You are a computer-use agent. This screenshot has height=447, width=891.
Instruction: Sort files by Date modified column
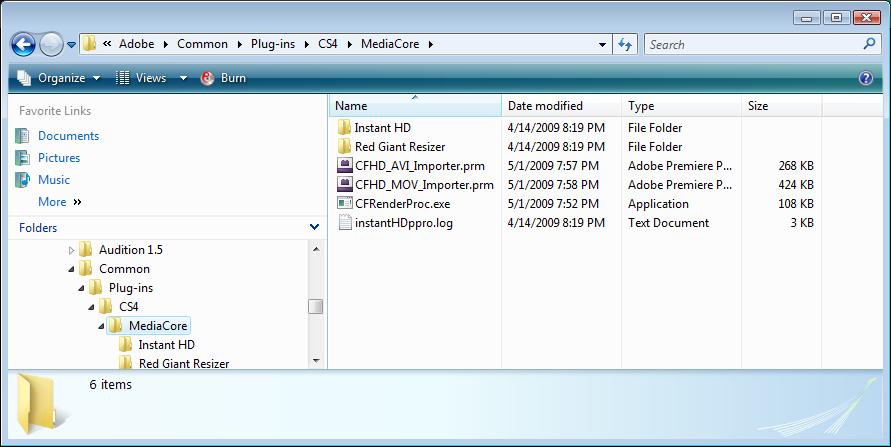tap(545, 106)
